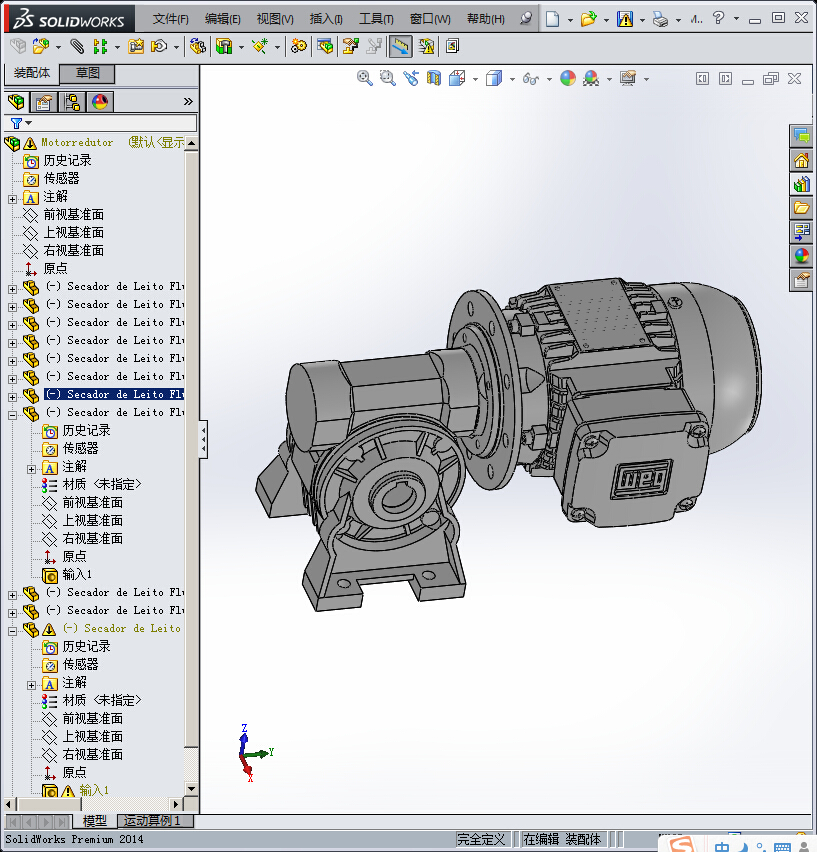Screen dimensions: 817x852
Task: Open the ConfigurationManager tab icon
Action: (72, 101)
